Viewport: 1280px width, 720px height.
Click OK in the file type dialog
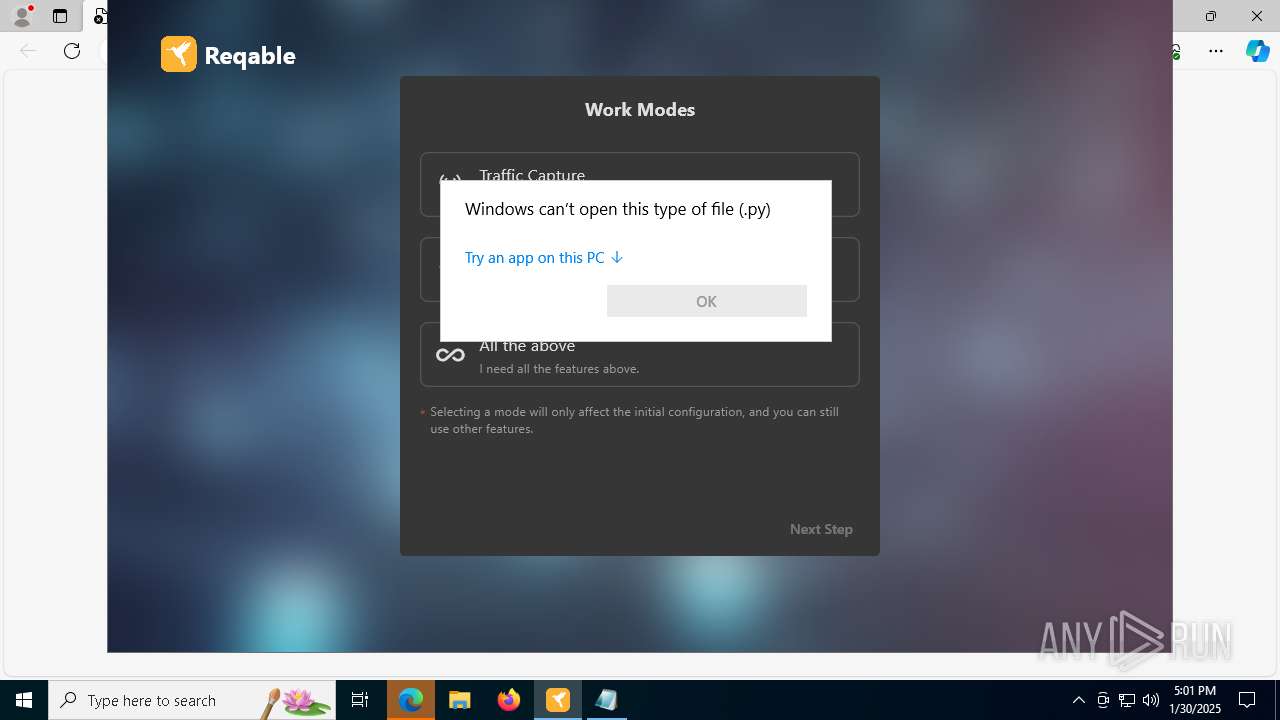coord(706,301)
